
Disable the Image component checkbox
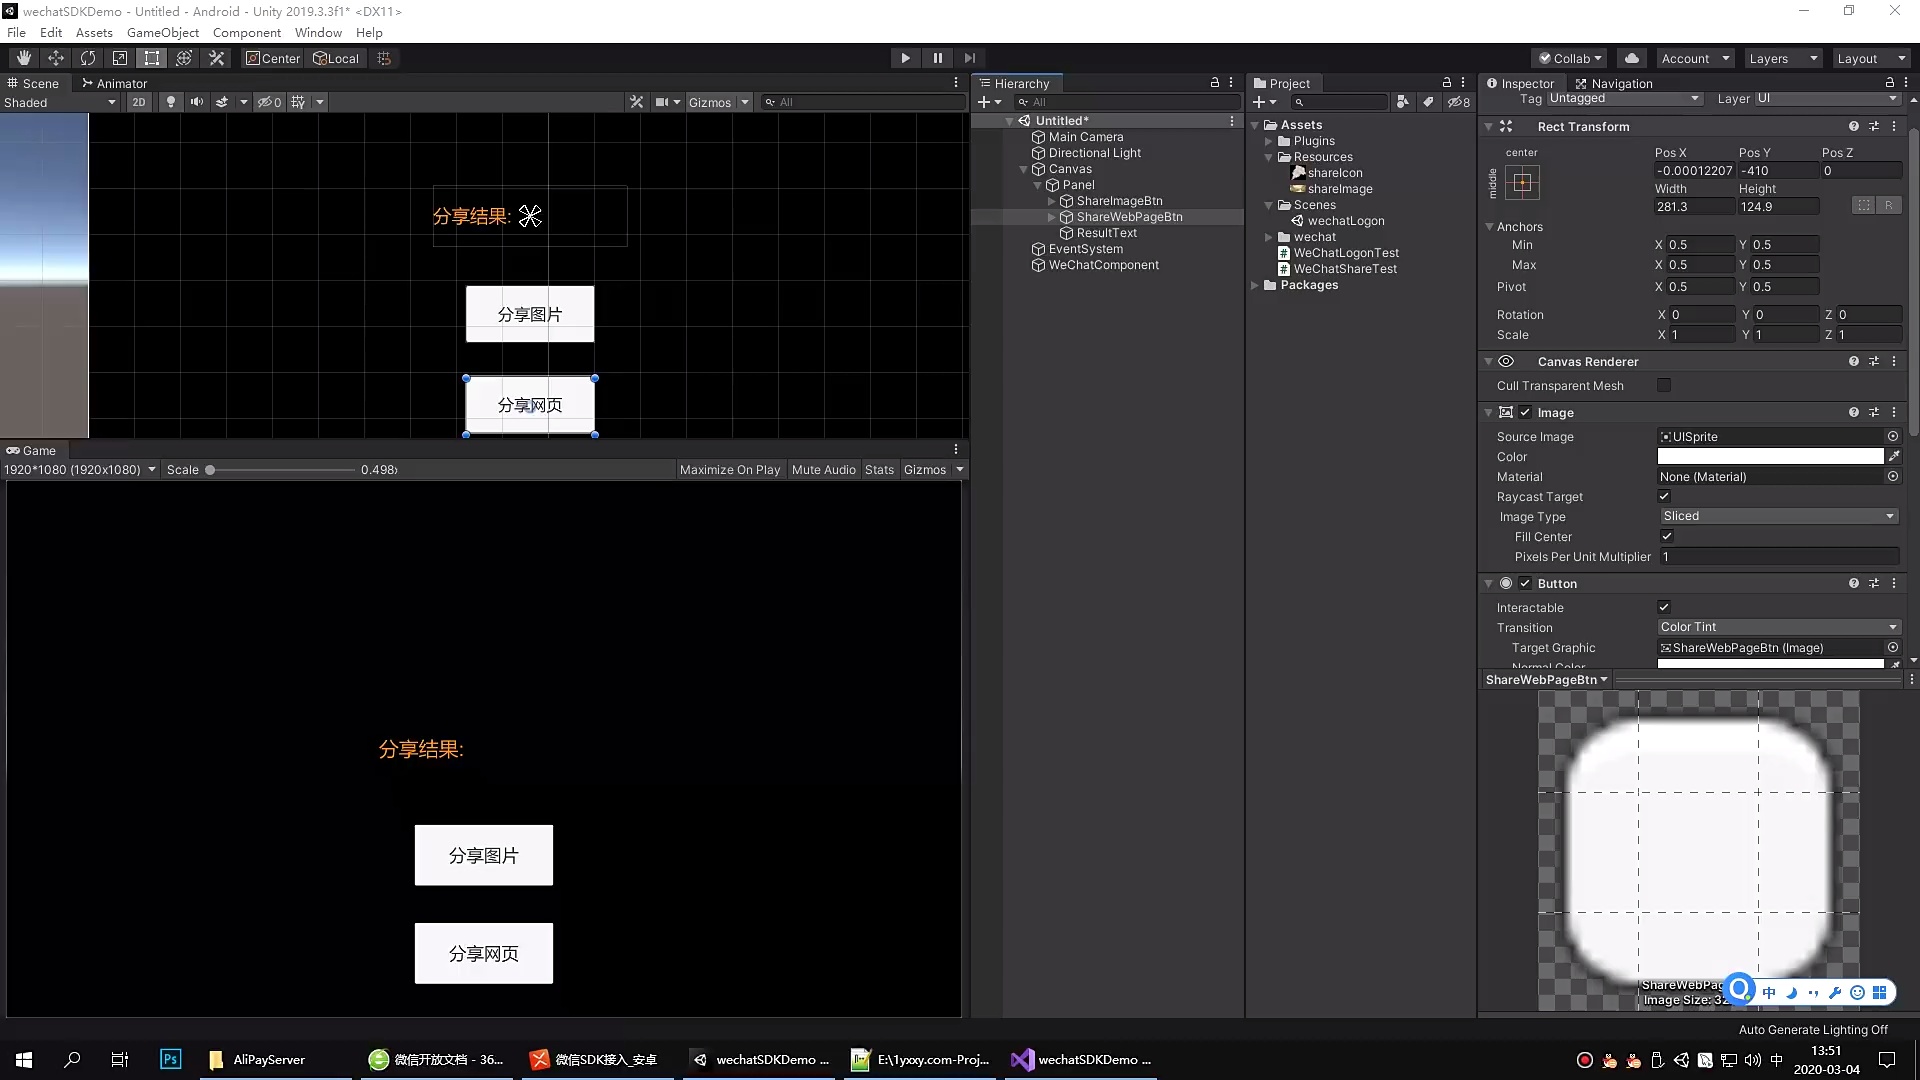[x=1525, y=412]
